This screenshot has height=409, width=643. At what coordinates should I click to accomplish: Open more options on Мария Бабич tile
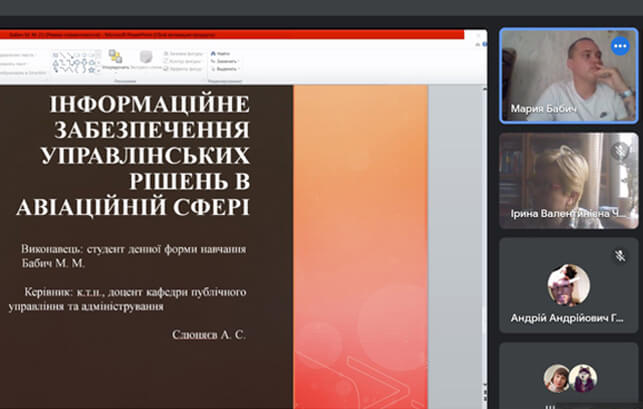click(x=620, y=46)
